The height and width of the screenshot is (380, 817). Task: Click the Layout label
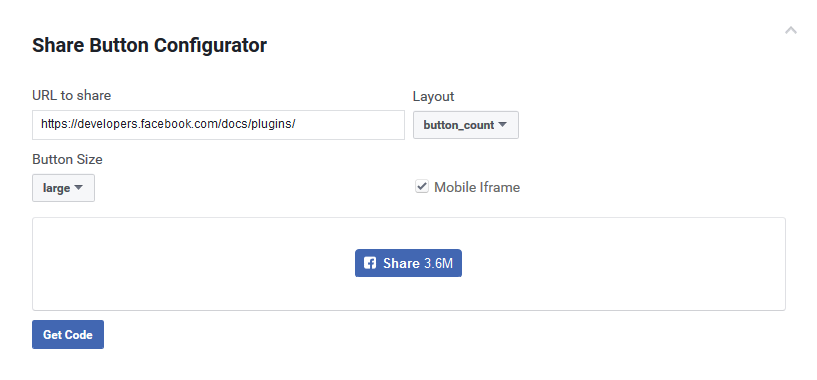click(434, 96)
